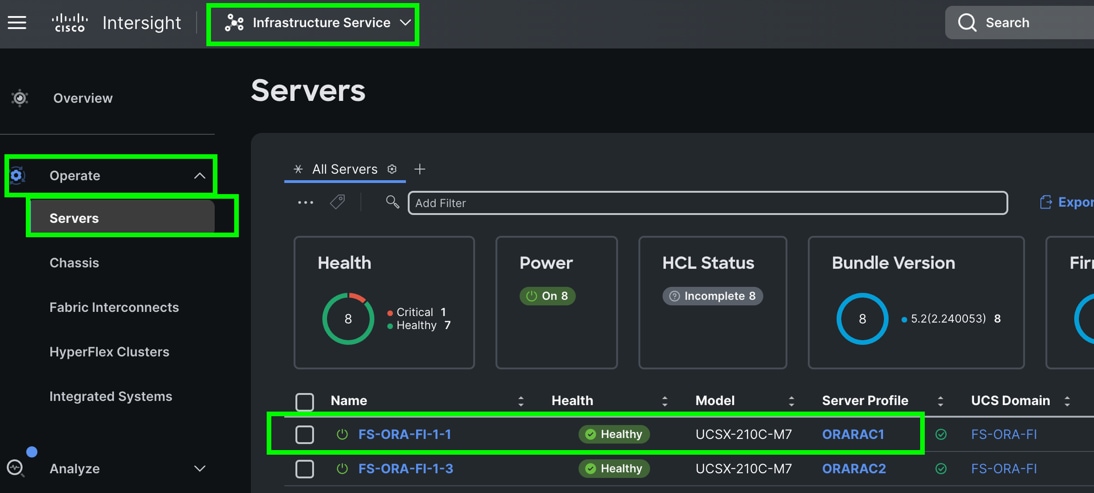Screen dimensions: 1094x493
Task: Click the Infrastructure Service network icon
Action: pyautogui.click(x=234, y=23)
